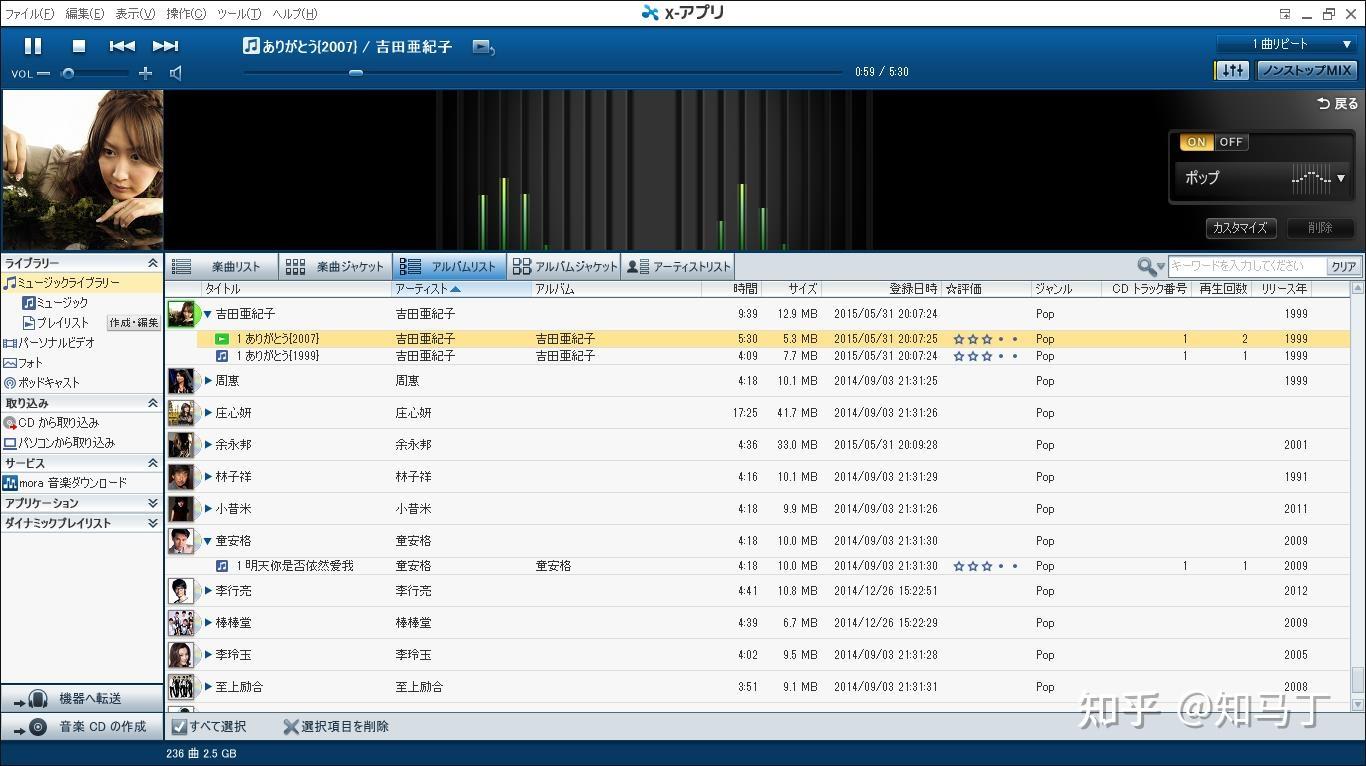This screenshot has width=1366, height=766.
Task: Turn the sound effect switch to OFF
Action: (1231, 142)
